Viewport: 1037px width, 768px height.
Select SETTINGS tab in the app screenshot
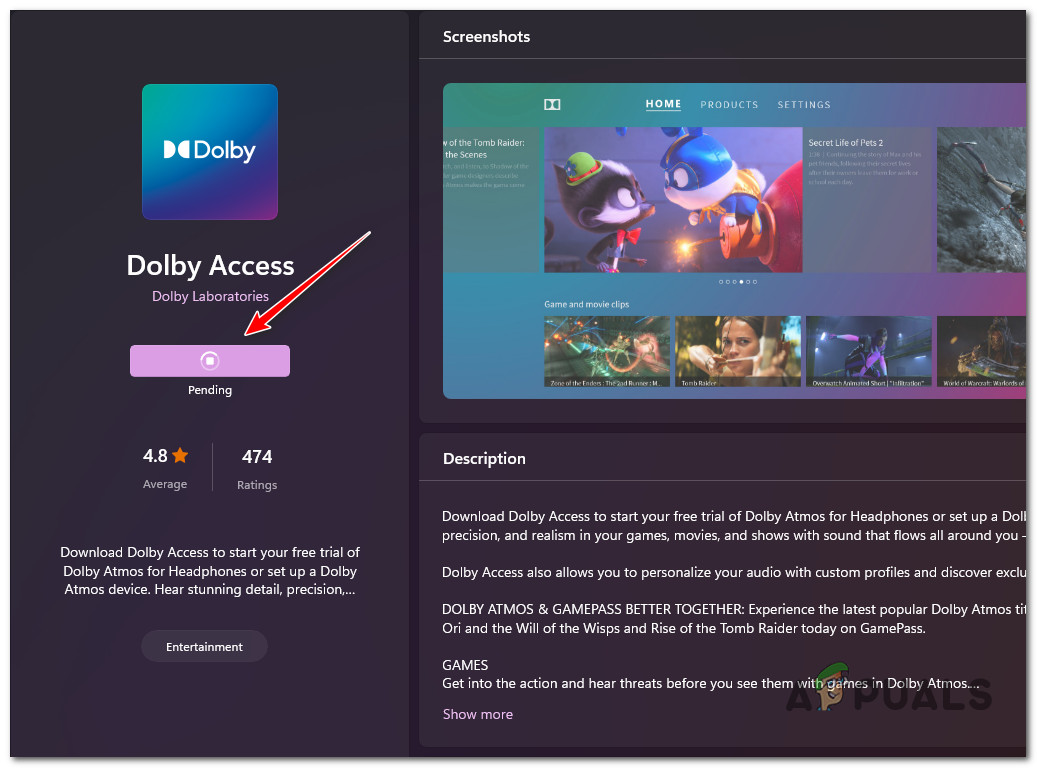pyautogui.click(x=804, y=105)
